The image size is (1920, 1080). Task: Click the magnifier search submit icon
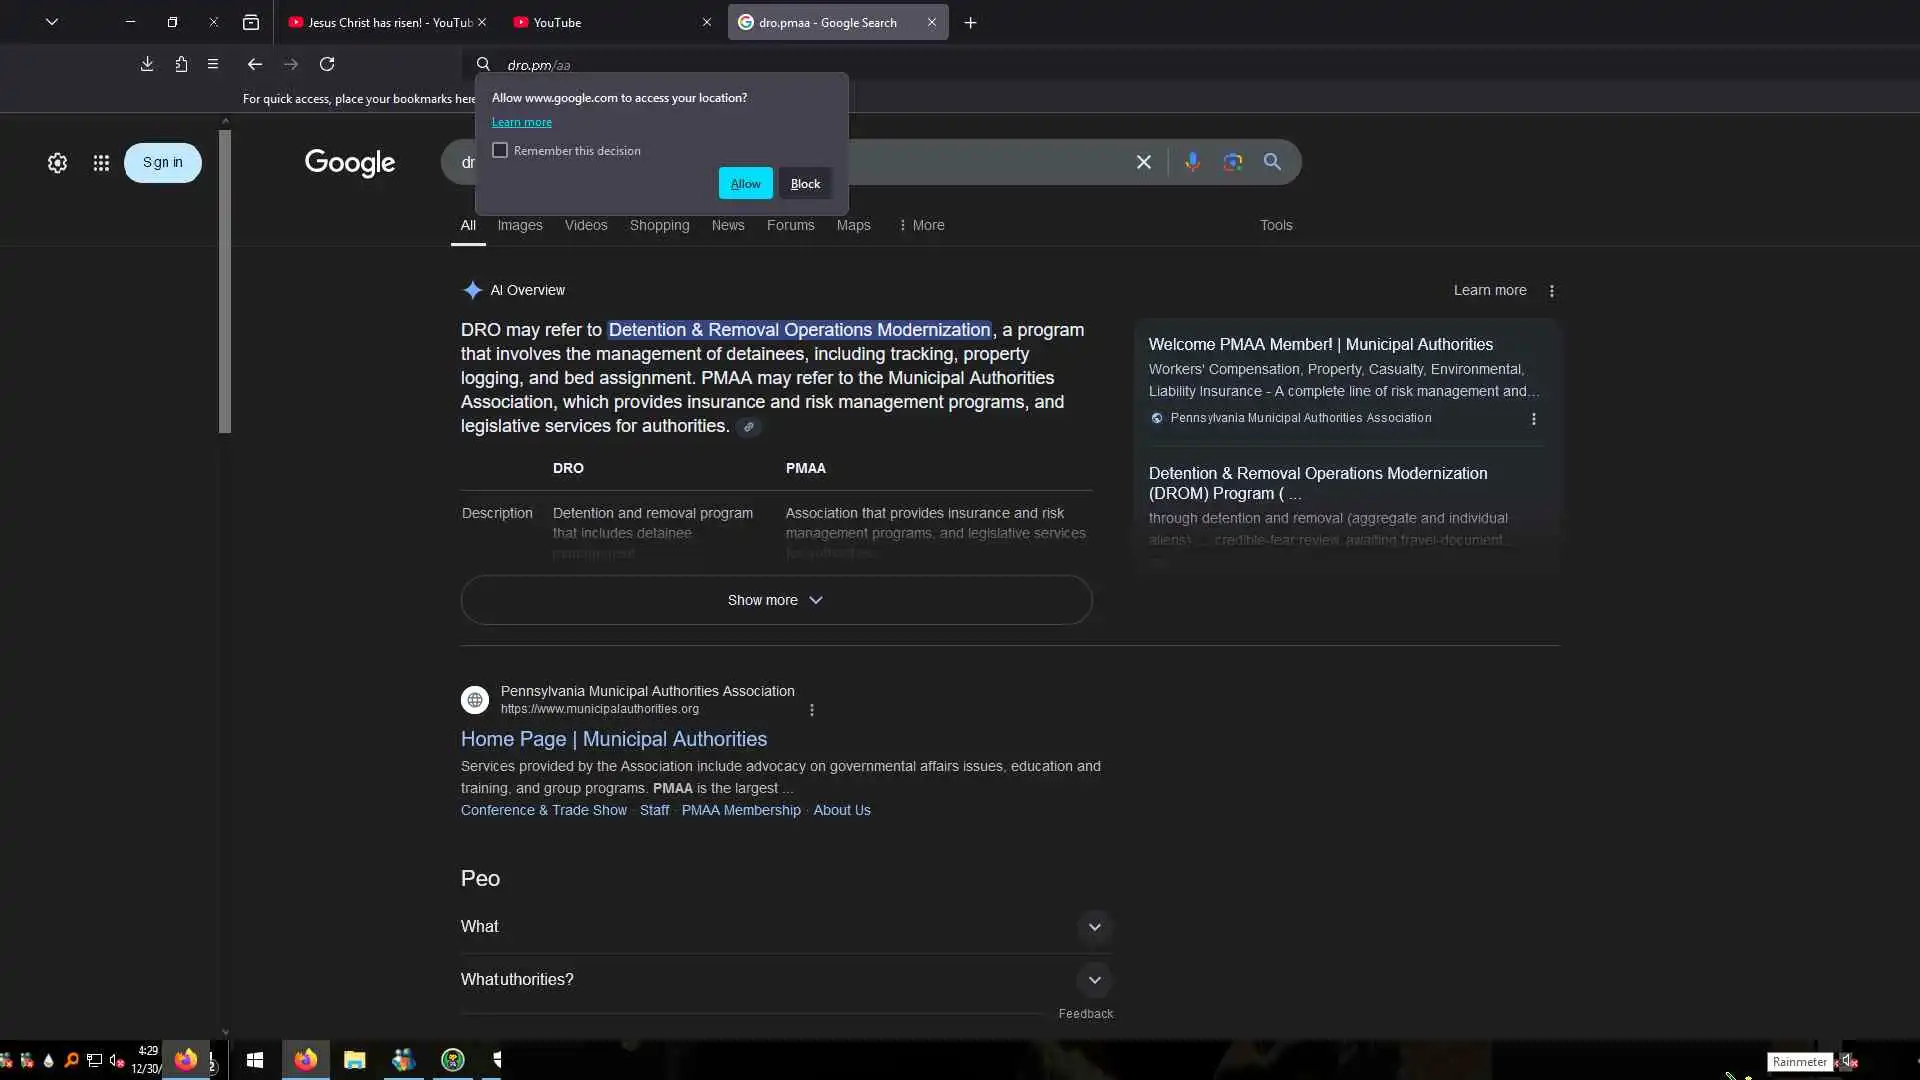[1272, 162]
